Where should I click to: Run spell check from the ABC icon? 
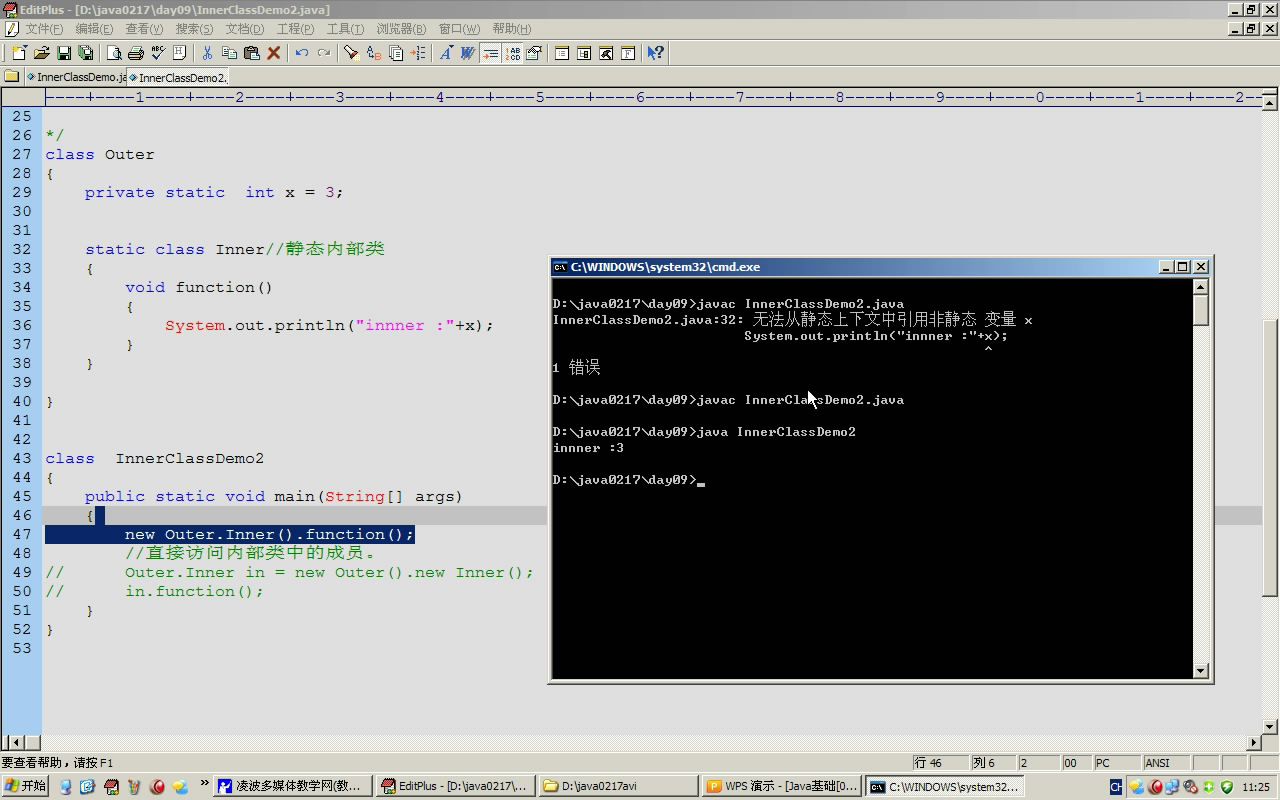tap(158, 53)
